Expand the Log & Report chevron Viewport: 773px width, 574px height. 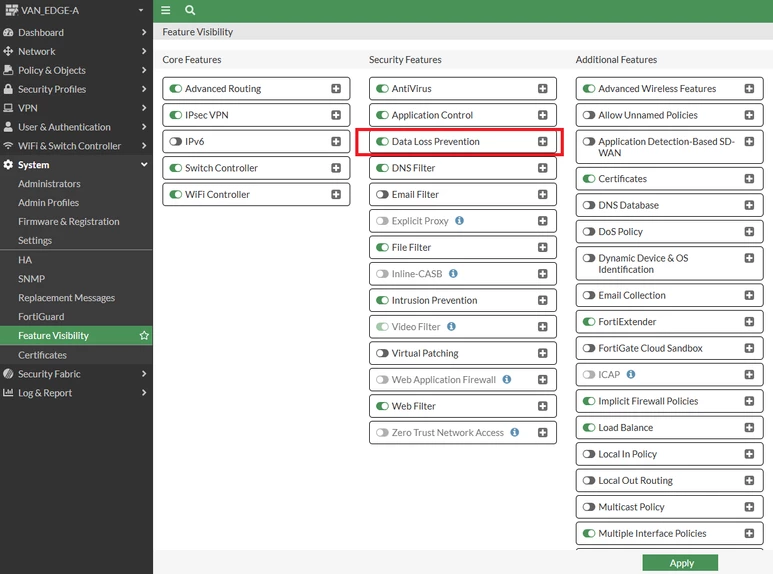pos(144,393)
